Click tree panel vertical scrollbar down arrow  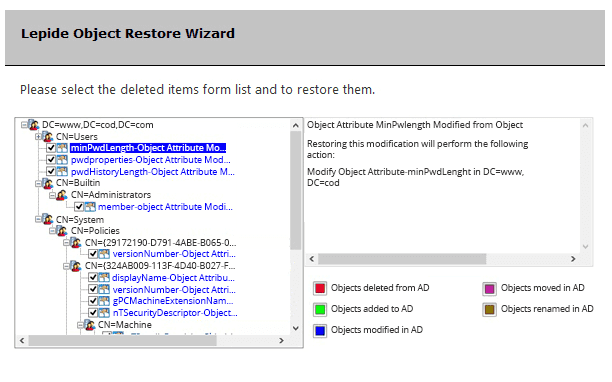(296, 329)
